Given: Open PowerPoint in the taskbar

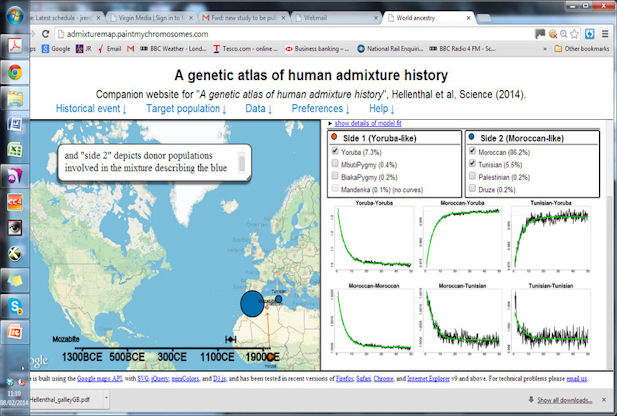Looking at the screenshot, I should tap(15, 332).
